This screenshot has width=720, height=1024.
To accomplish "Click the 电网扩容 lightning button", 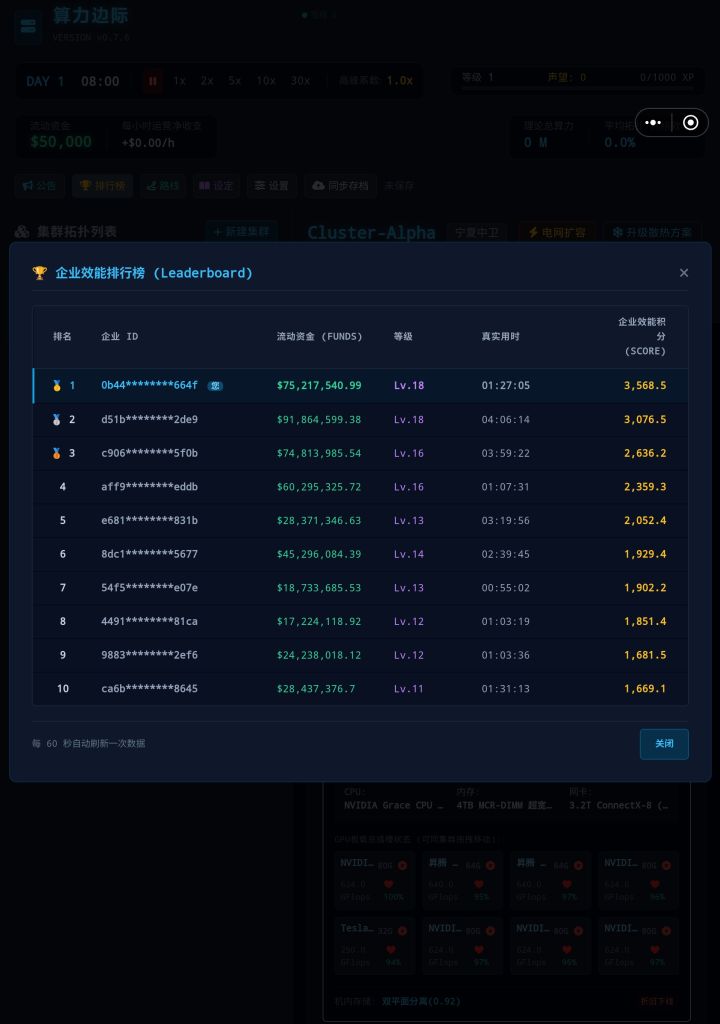I will [x=557, y=232].
